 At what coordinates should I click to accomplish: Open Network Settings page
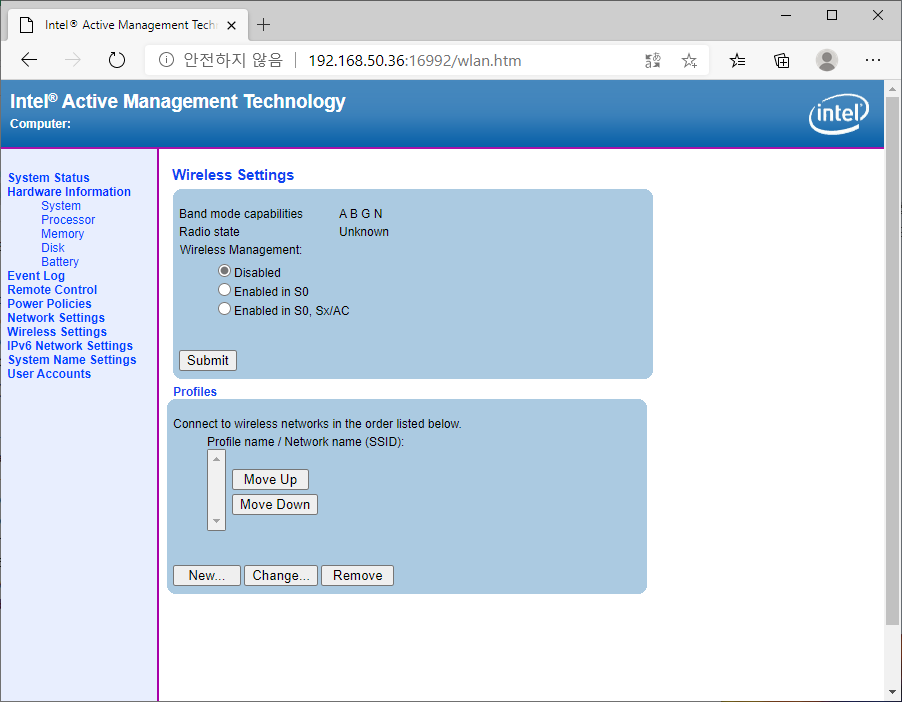click(56, 318)
